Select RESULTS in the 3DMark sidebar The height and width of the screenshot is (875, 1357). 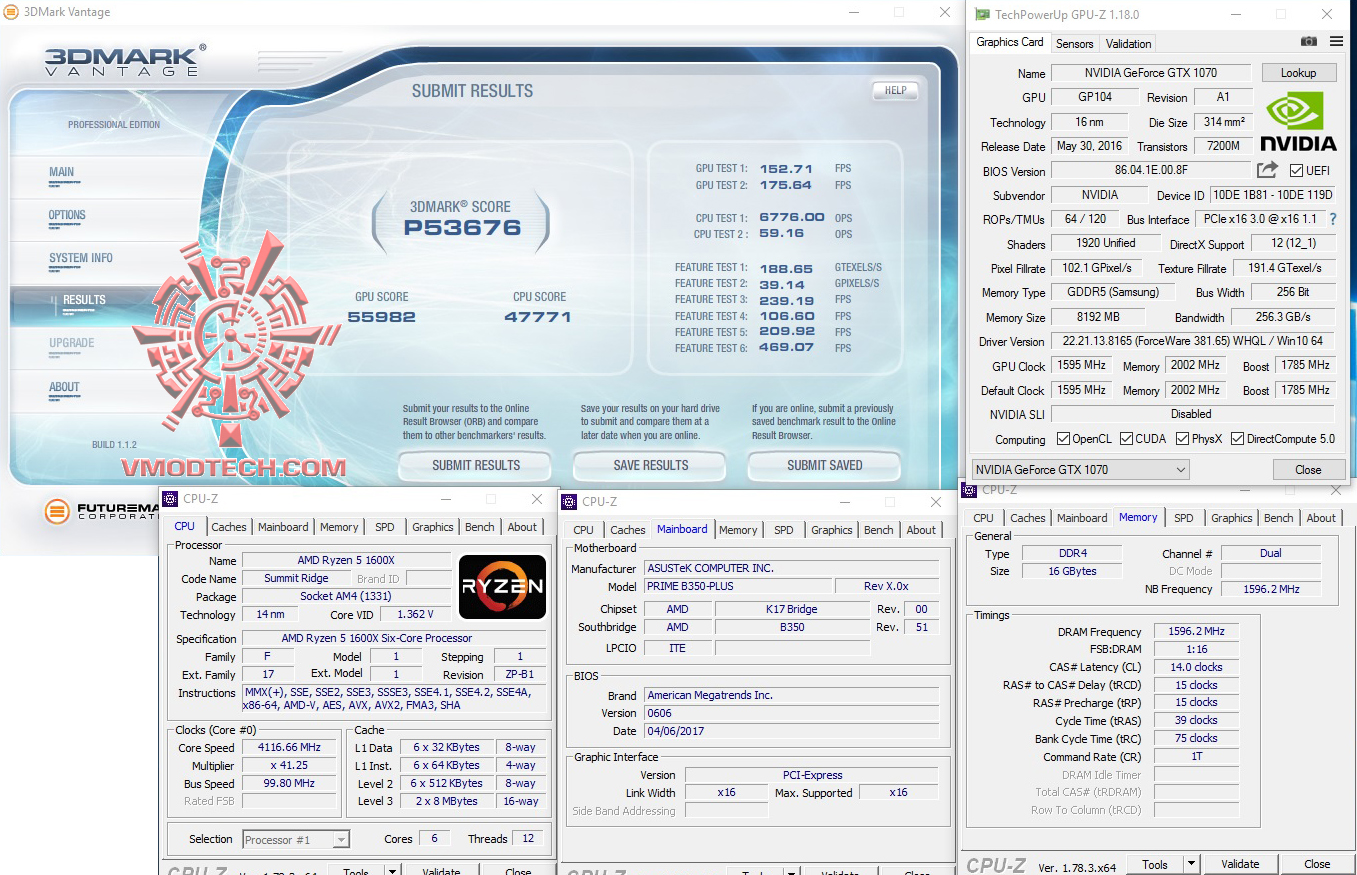[83, 300]
